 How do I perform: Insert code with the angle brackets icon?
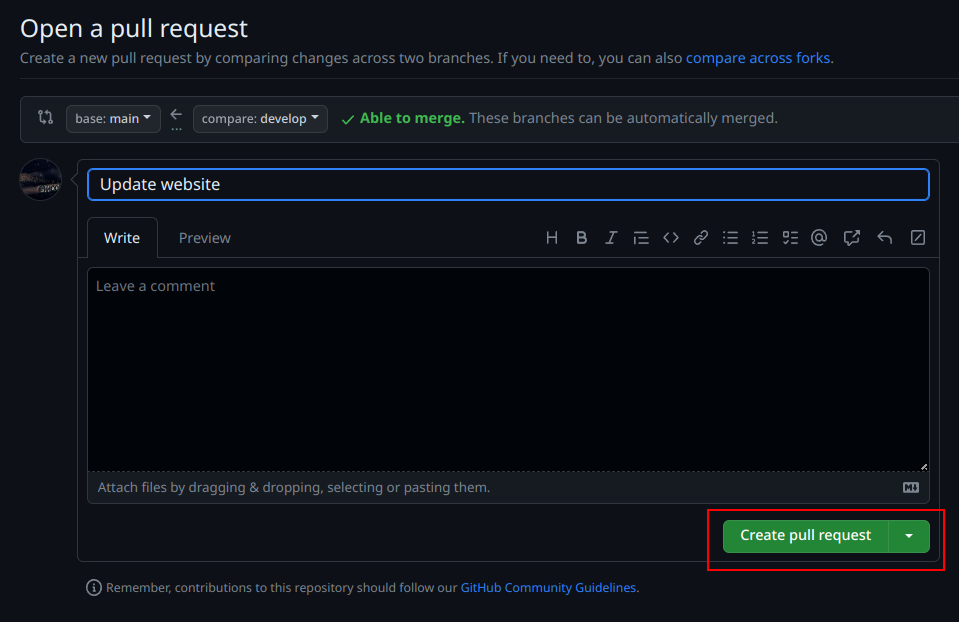(671, 238)
